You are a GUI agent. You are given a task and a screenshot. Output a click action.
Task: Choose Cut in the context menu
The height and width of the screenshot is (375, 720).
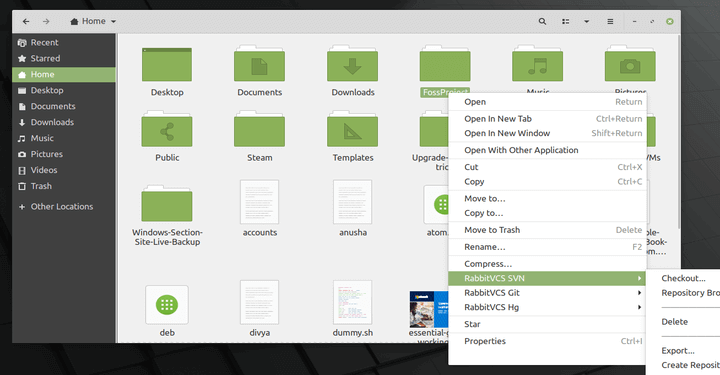pos(547,167)
